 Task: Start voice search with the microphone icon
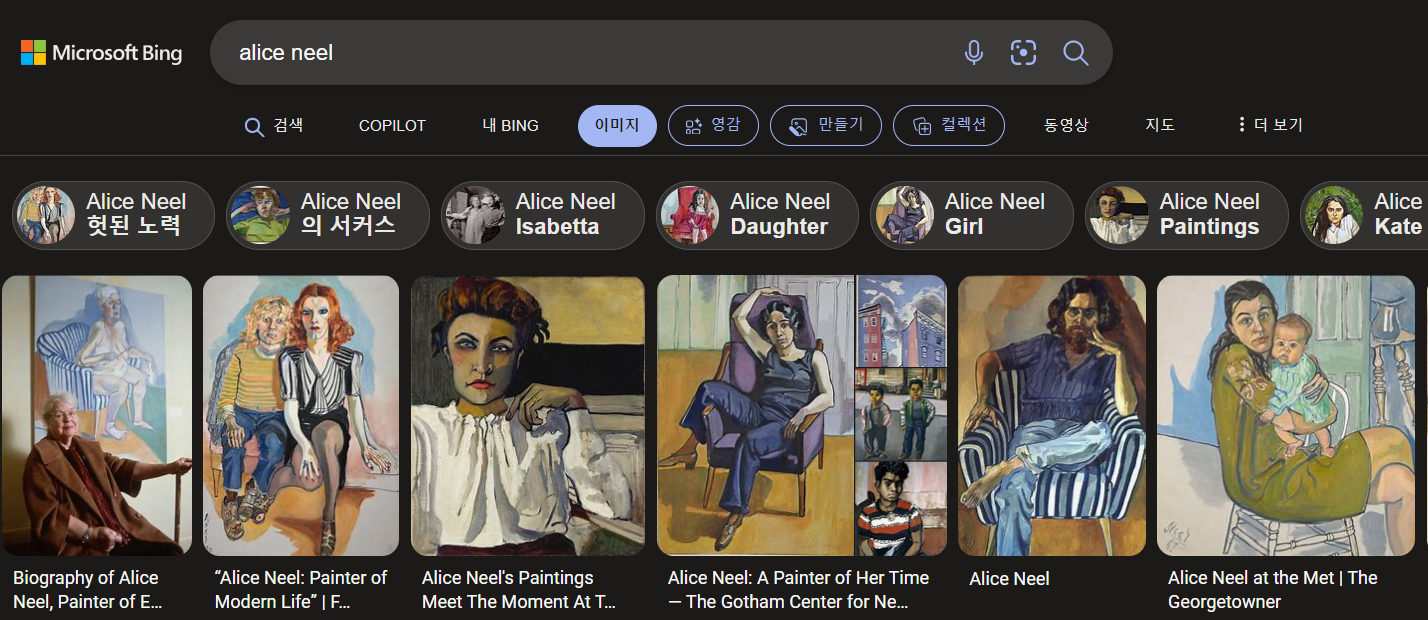coord(973,53)
